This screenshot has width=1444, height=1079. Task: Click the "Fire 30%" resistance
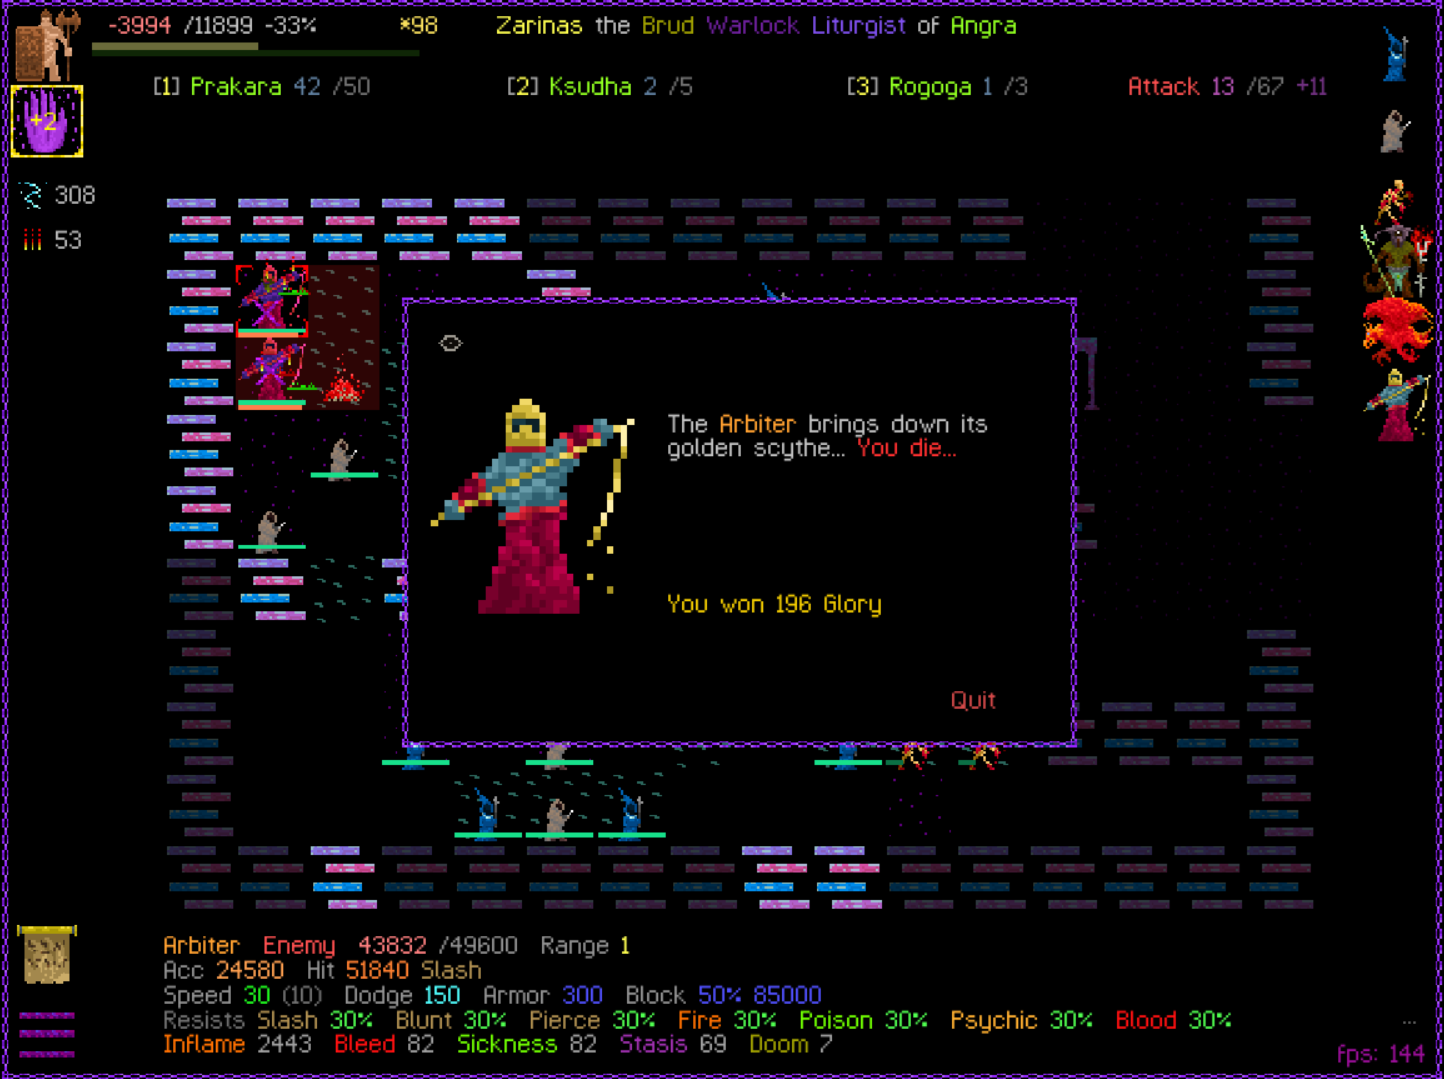727,1020
